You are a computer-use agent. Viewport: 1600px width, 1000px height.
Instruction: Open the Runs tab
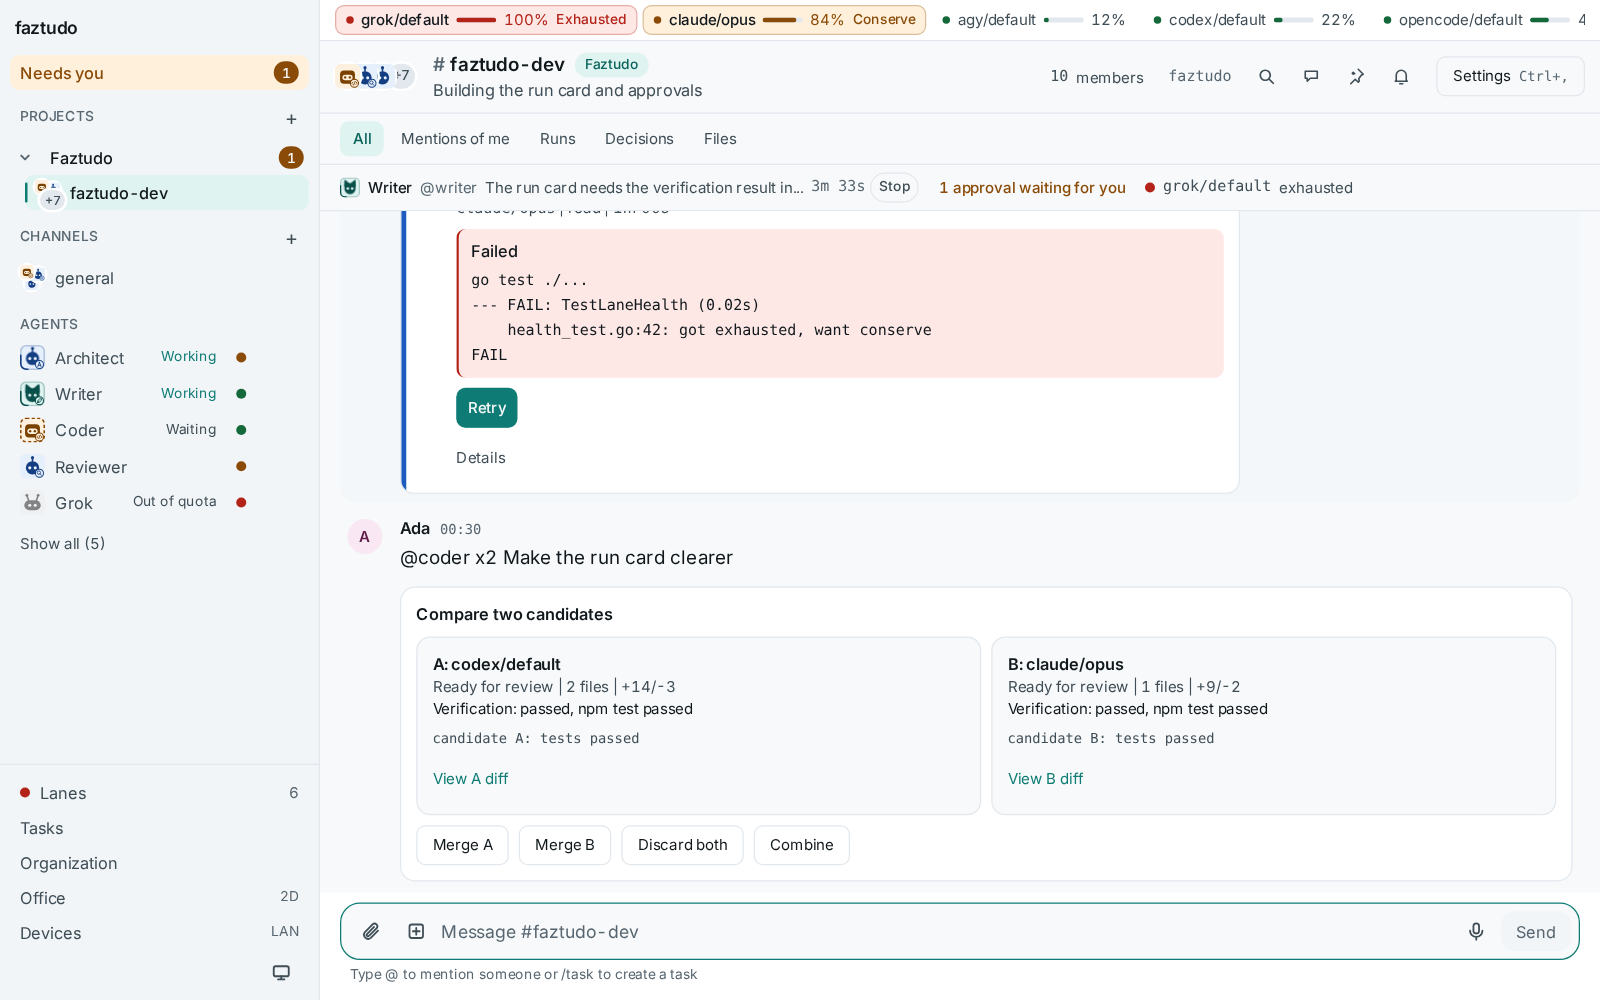pyautogui.click(x=557, y=139)
